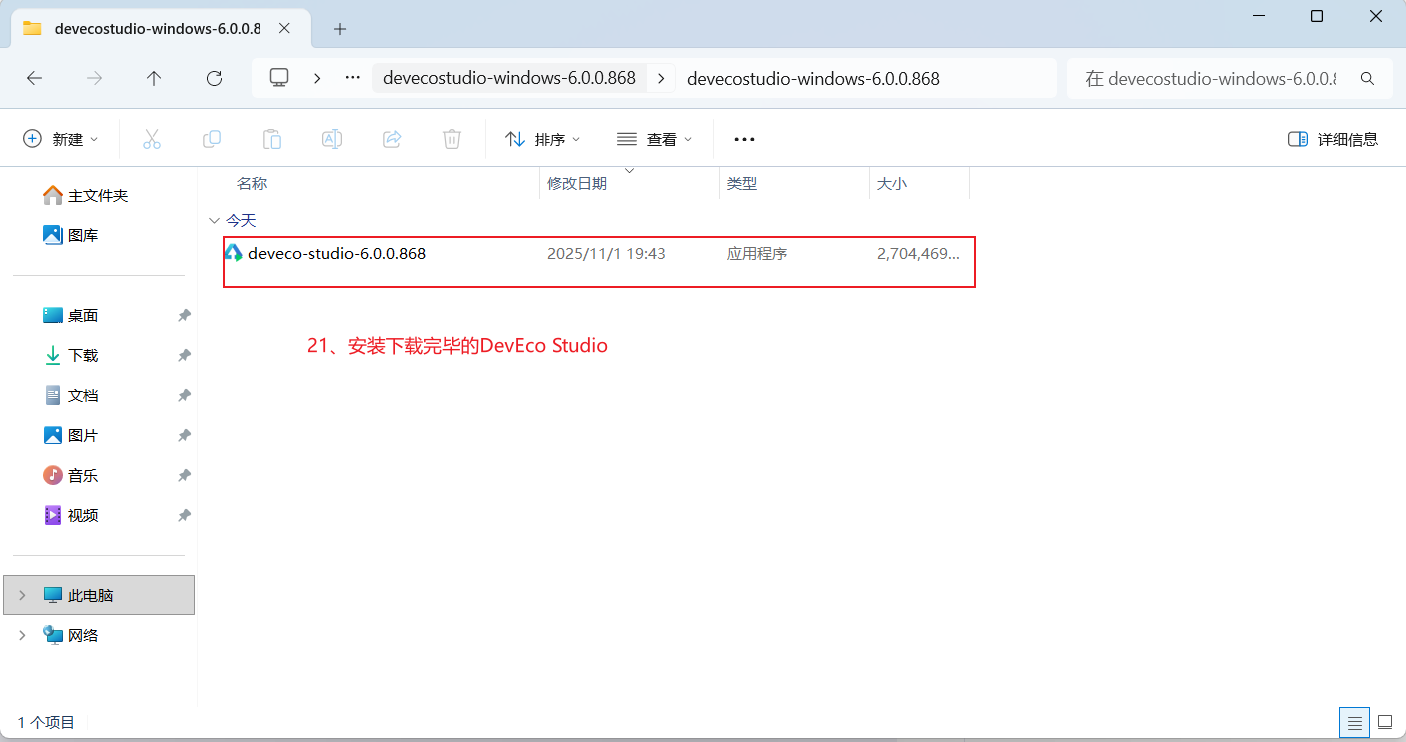Click the pin icon beside 文档
The height and width of the screenshot is (742, 1406).
coord(184,395)
